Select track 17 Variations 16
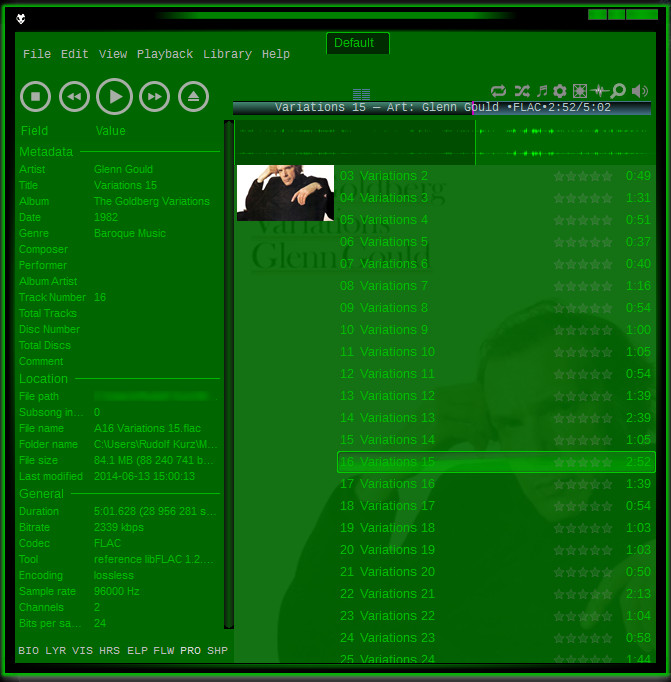This screenshot has height=682, width=671. [x=496, y=484]
